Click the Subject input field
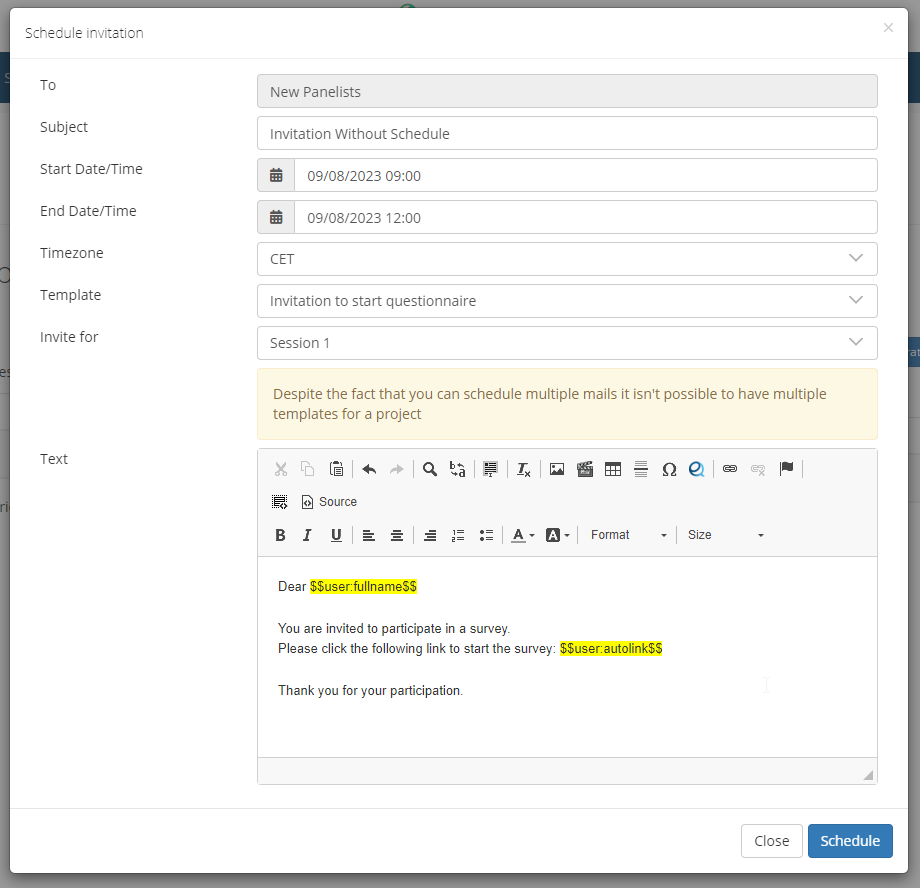 567,133
